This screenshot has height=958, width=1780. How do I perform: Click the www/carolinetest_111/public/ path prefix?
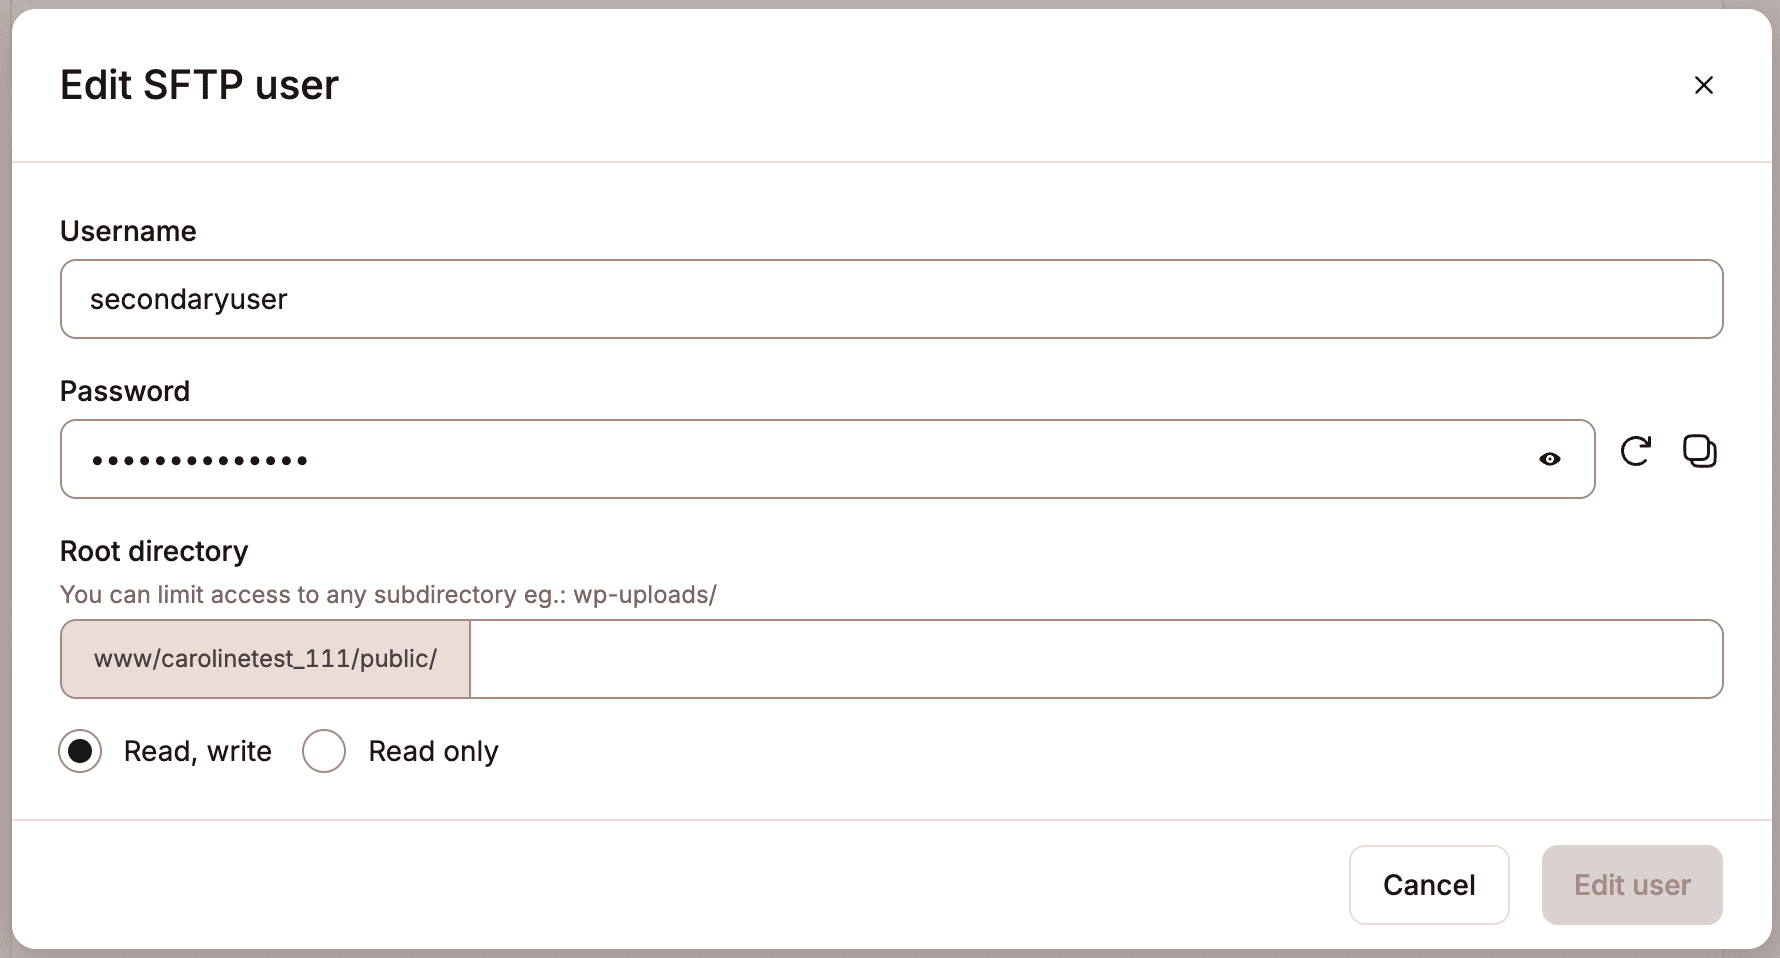(x=265, y=658)
